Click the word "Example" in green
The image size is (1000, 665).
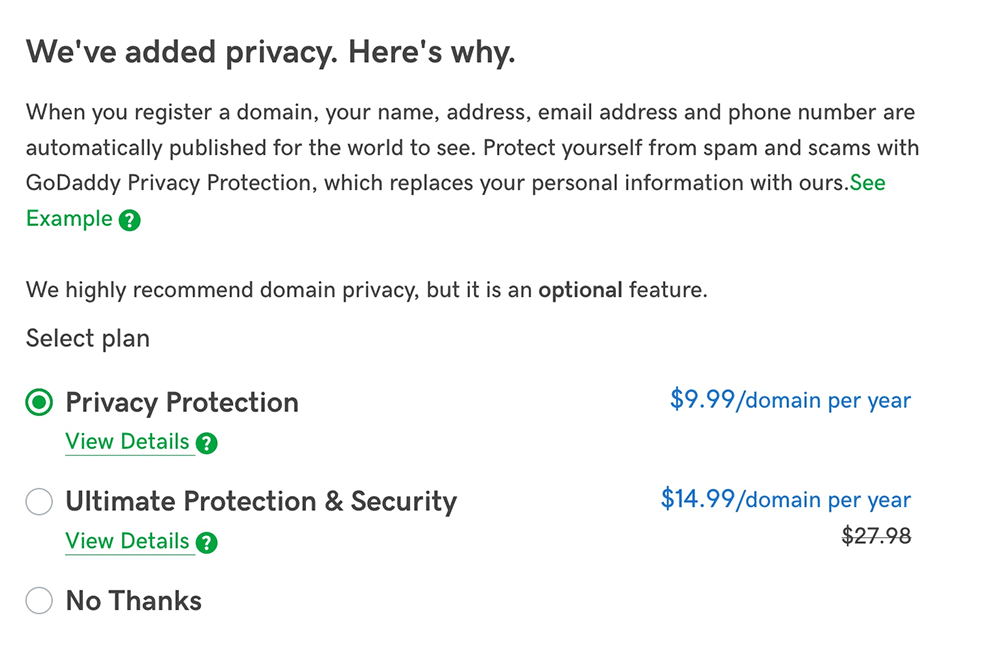[x=69, y=219]
